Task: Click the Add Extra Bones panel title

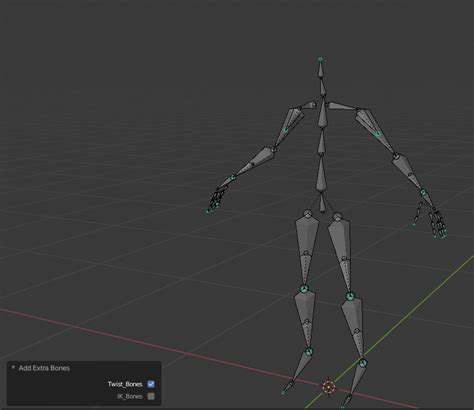Action: click(x=44, y=368)
